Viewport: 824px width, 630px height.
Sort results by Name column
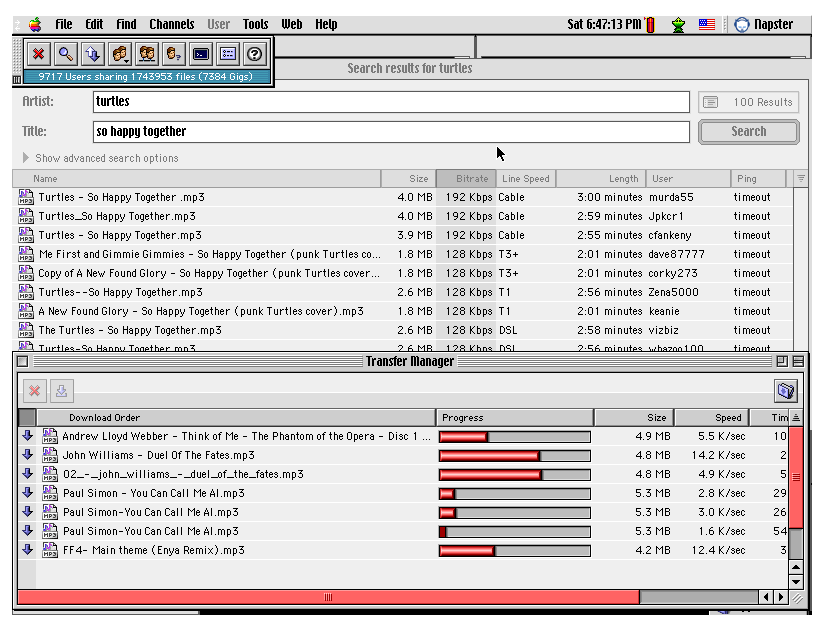coord(197,179)
